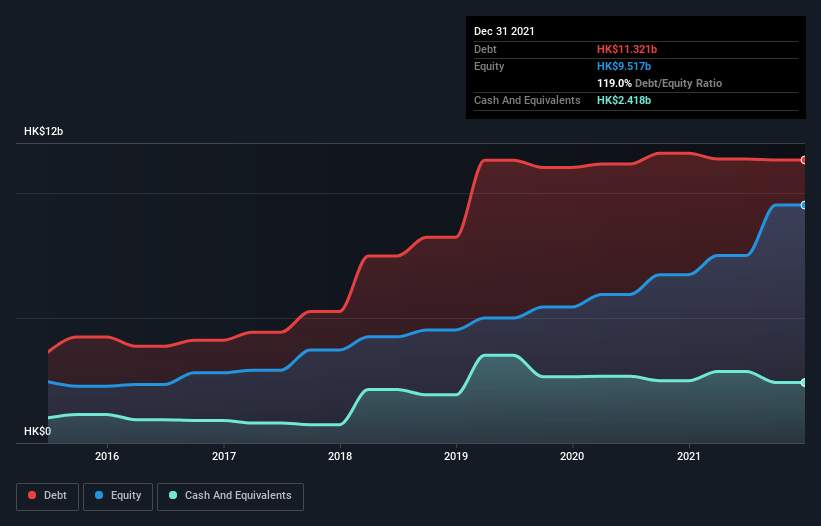Toggle the Equity series legend button
Image resolution: width=821 pixels, height=526 pixels.
point(118,497)
